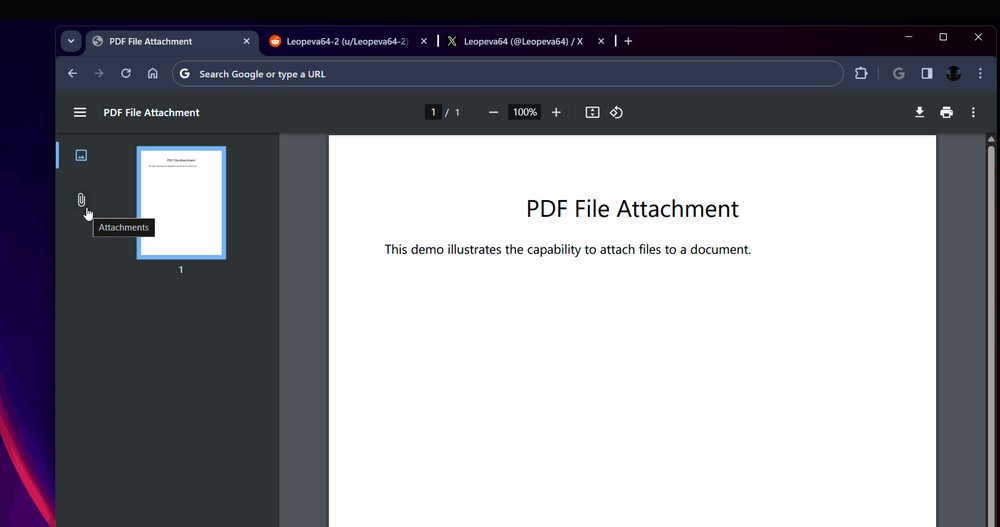Zoom in with the plus button
This screenshot has width=1000, height=527.
tap(556, 113)
